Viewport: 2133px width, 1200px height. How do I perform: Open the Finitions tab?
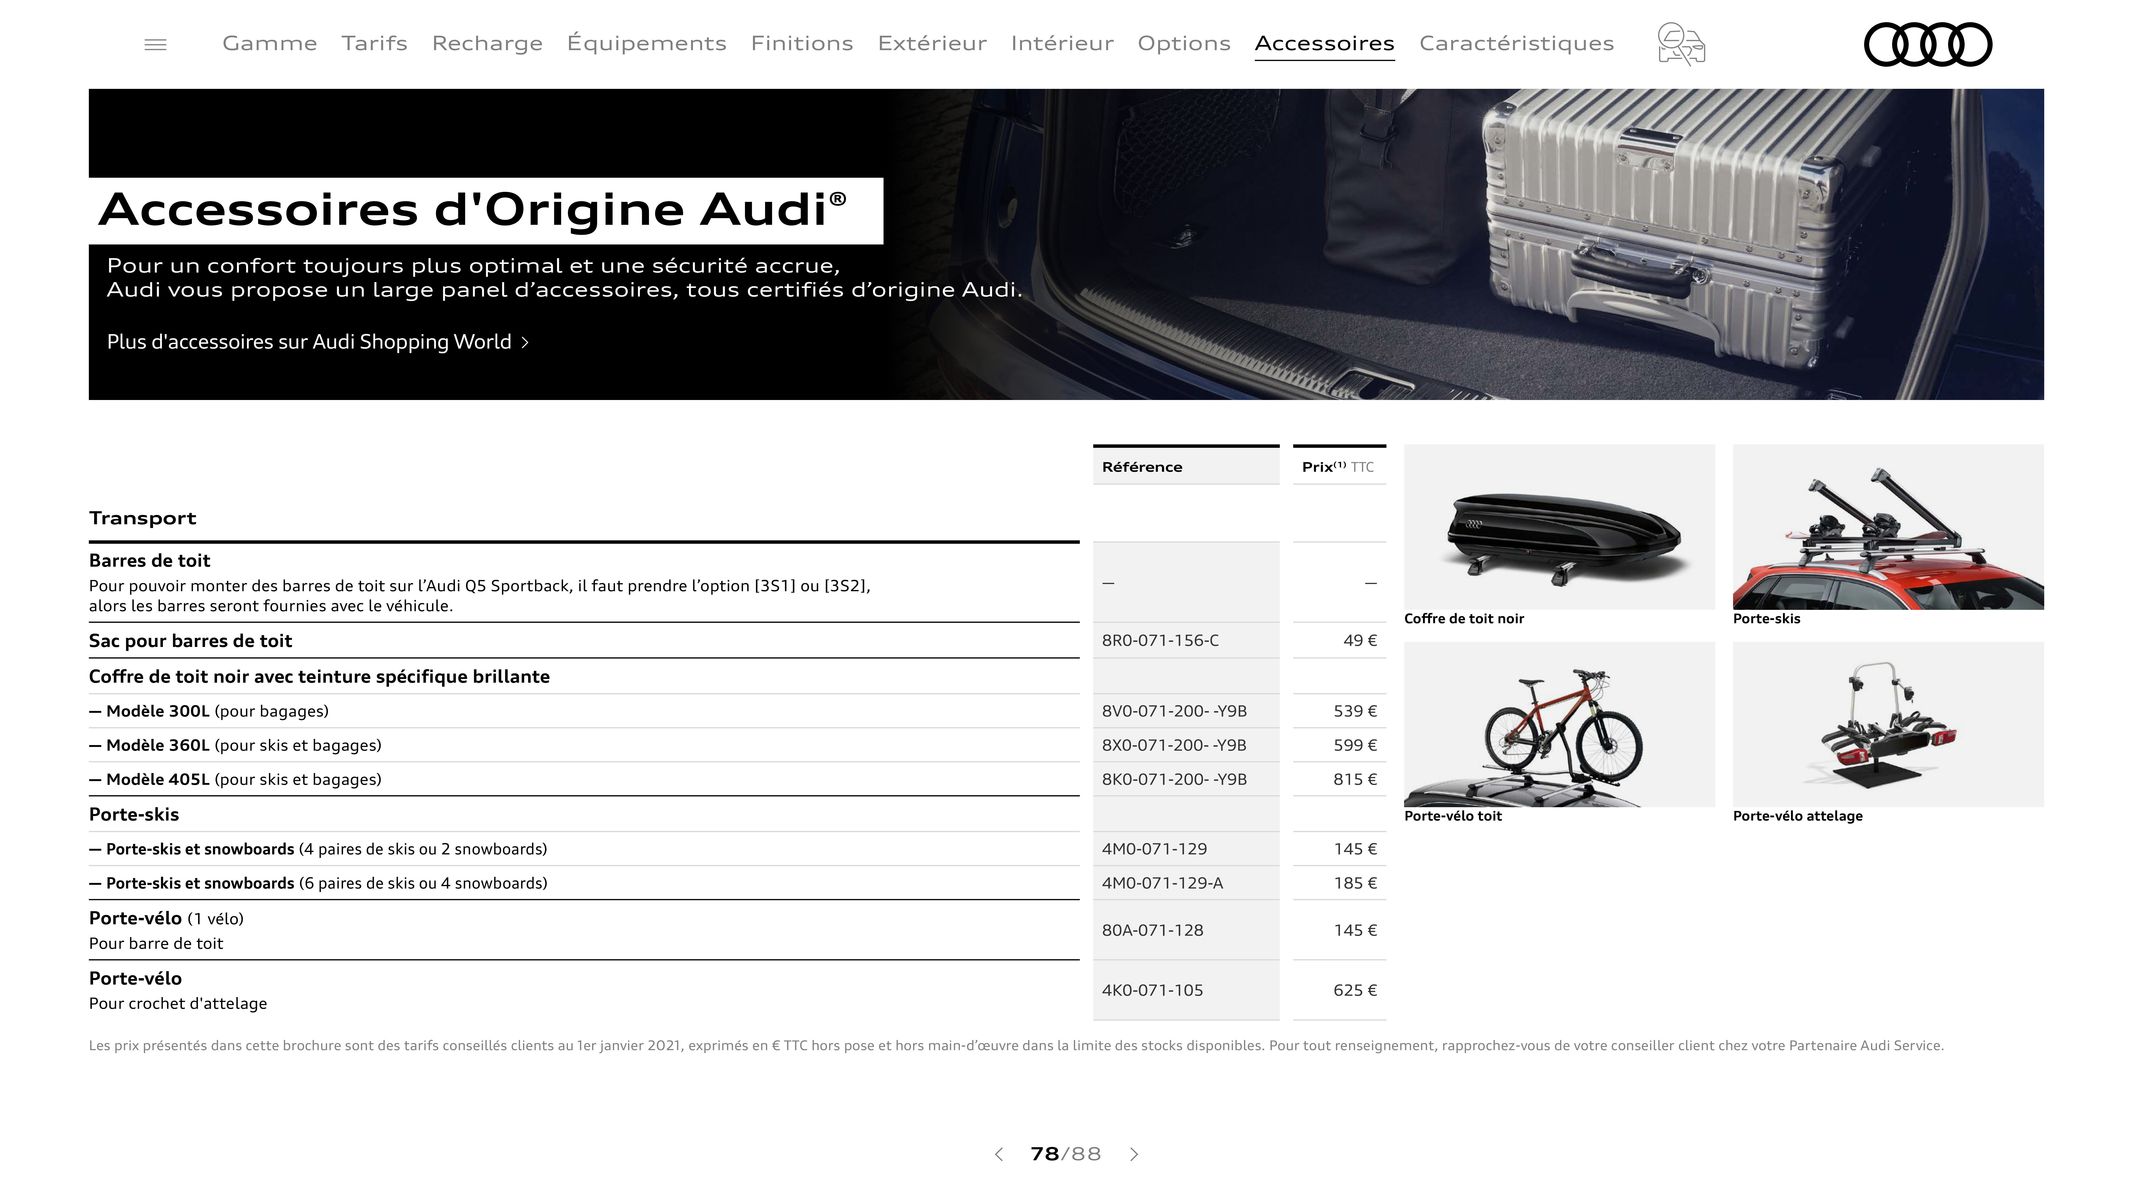(802, 43)
